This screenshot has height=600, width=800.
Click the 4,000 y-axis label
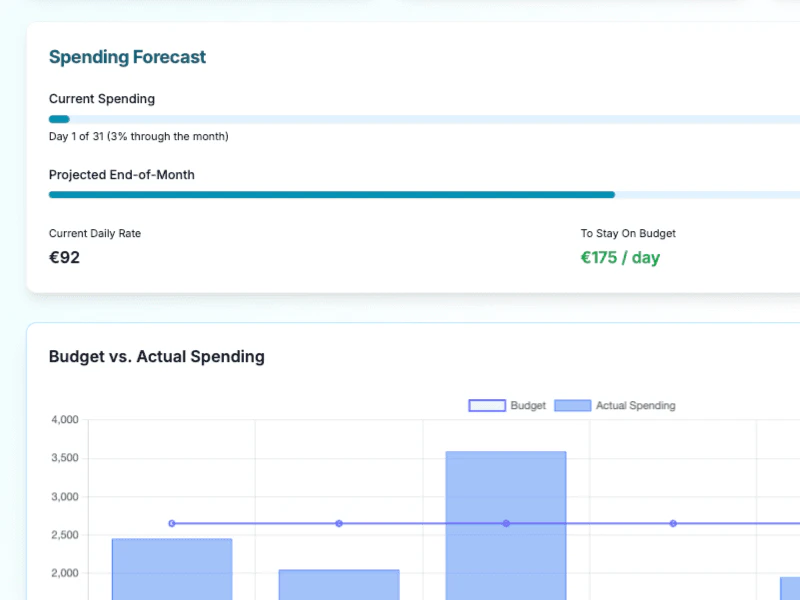pos(64,420)
